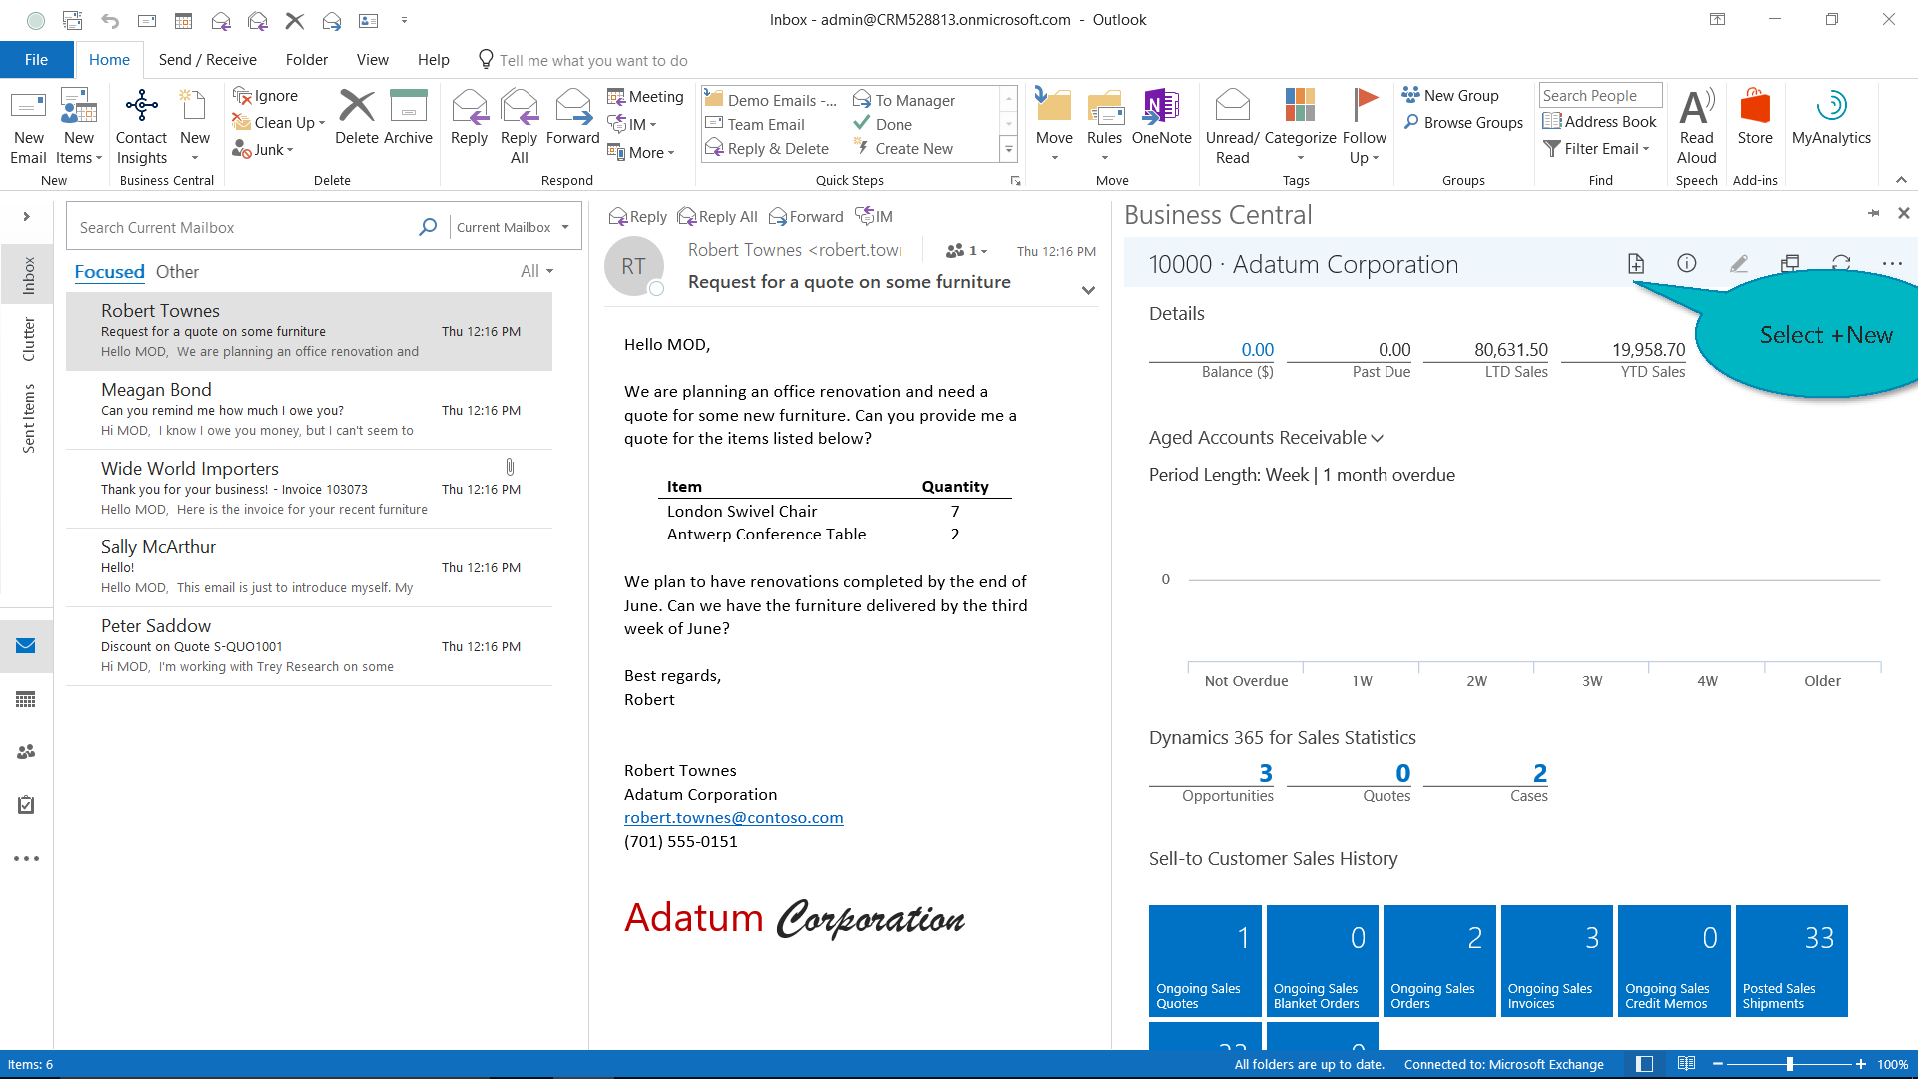This screenshot has width=1918, height=1079.
Task: Open the Opportunities count link
Action: [1265, 773]
